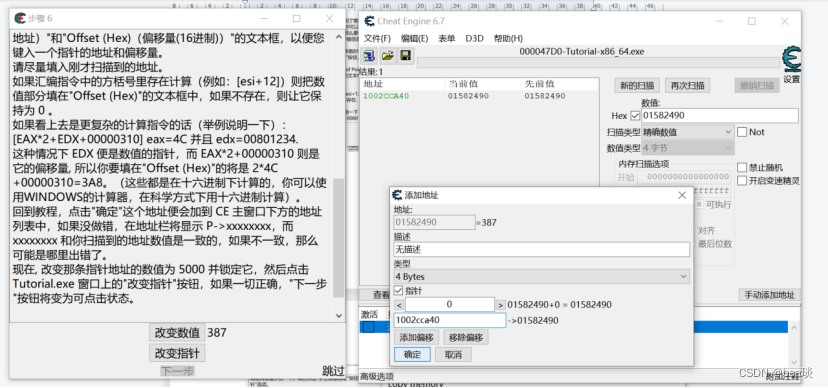Decrease offset with the < button
The image size is (828, 388).
[x=399, y=305]
